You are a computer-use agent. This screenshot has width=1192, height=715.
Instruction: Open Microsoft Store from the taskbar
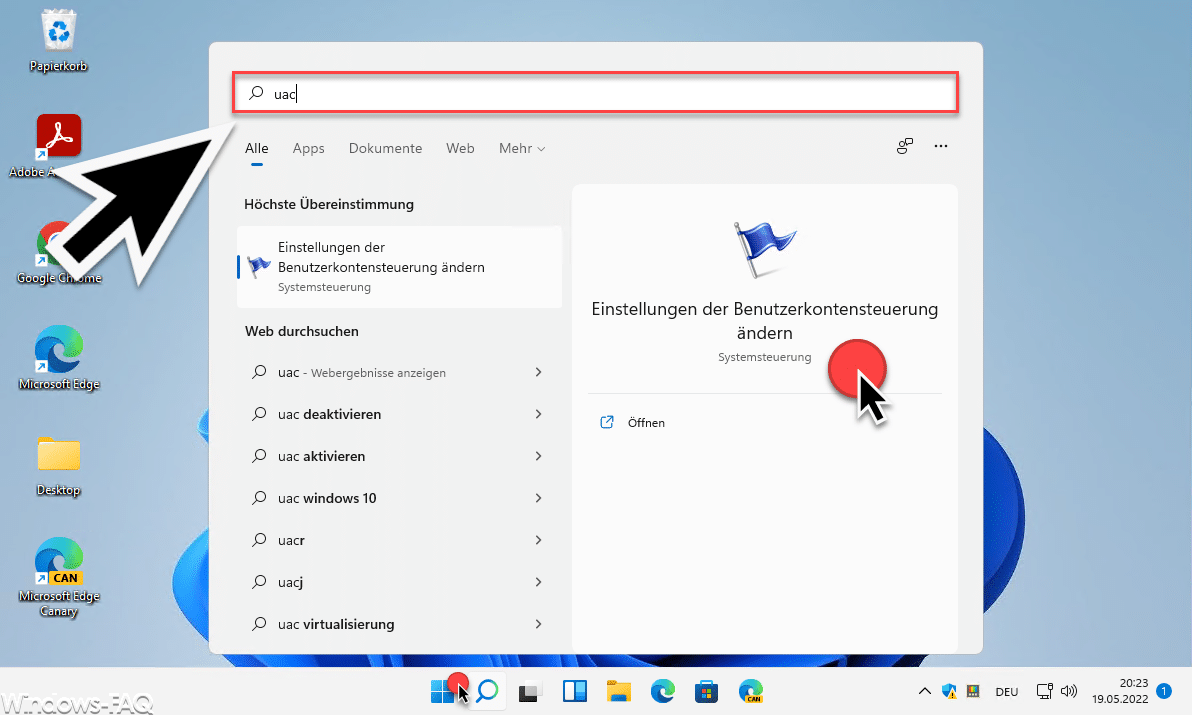706,691
